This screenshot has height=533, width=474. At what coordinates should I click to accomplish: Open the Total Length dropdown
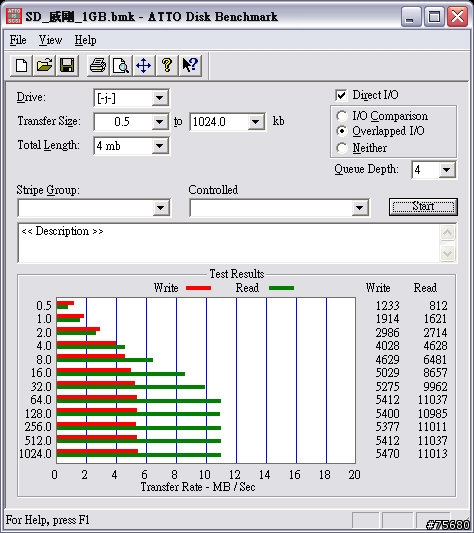[x=159, y=146]
